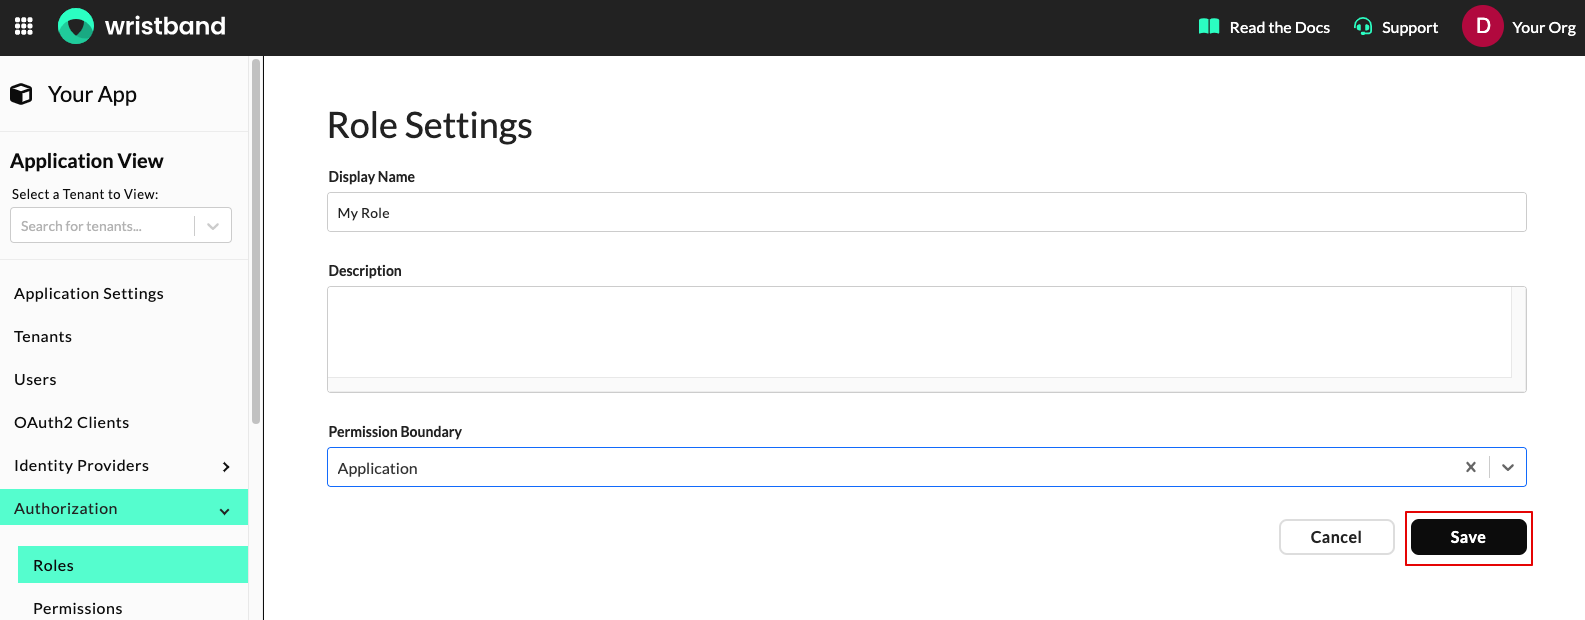Select Permissions under Authorization

pos(78,608)
